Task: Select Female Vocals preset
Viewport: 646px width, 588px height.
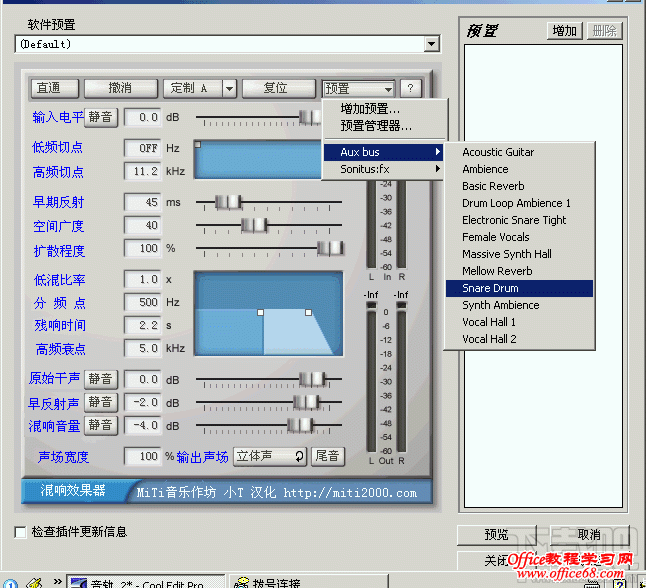Action: click(x=519, y=237)
